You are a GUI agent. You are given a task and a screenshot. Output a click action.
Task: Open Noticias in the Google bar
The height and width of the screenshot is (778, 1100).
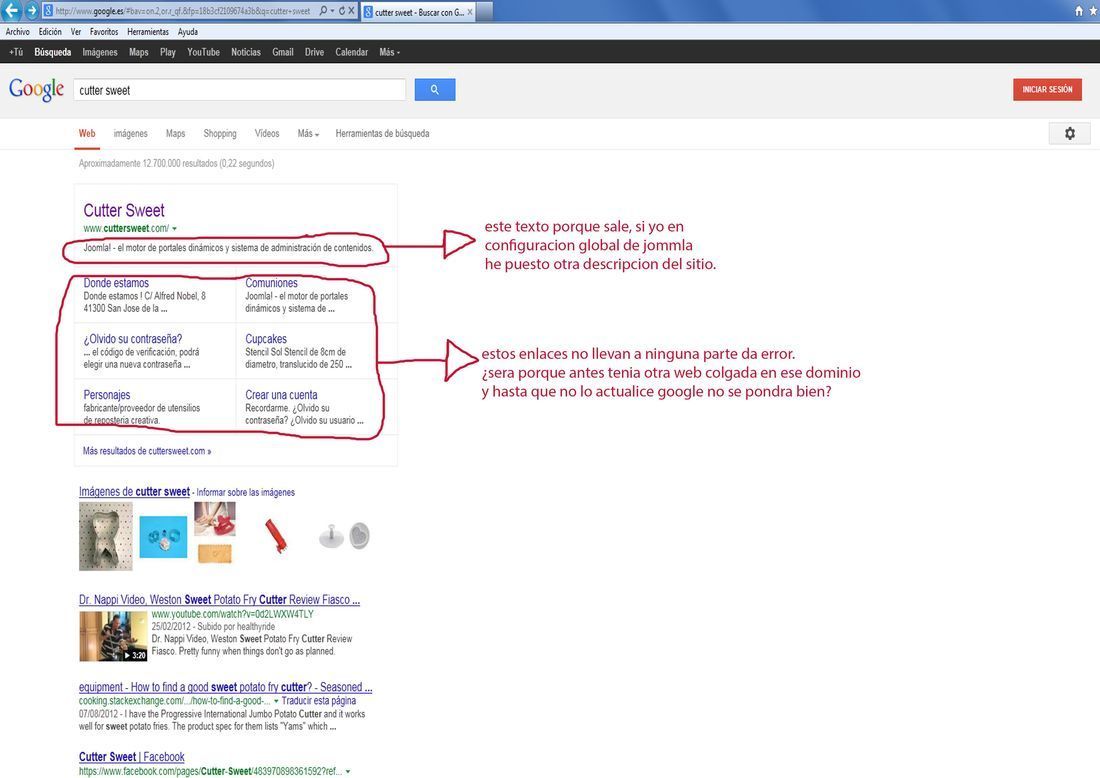[x=246, y=52]
